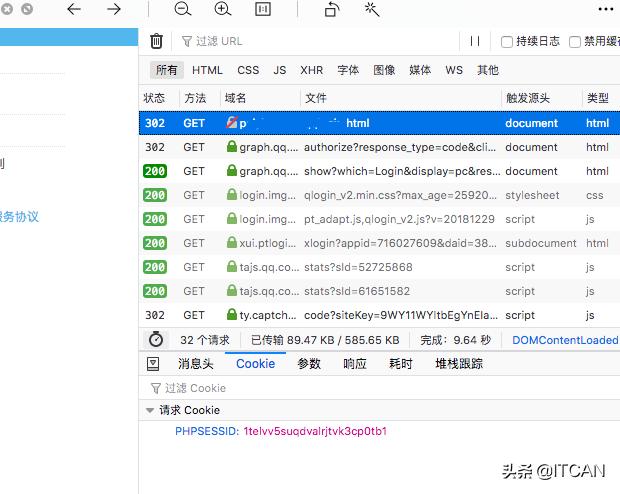The width and height of the screenshot is (620, 494).
Task: Select the stats?sId=52725868 request row
Action: pyautogui.click(x=380, y=267)
